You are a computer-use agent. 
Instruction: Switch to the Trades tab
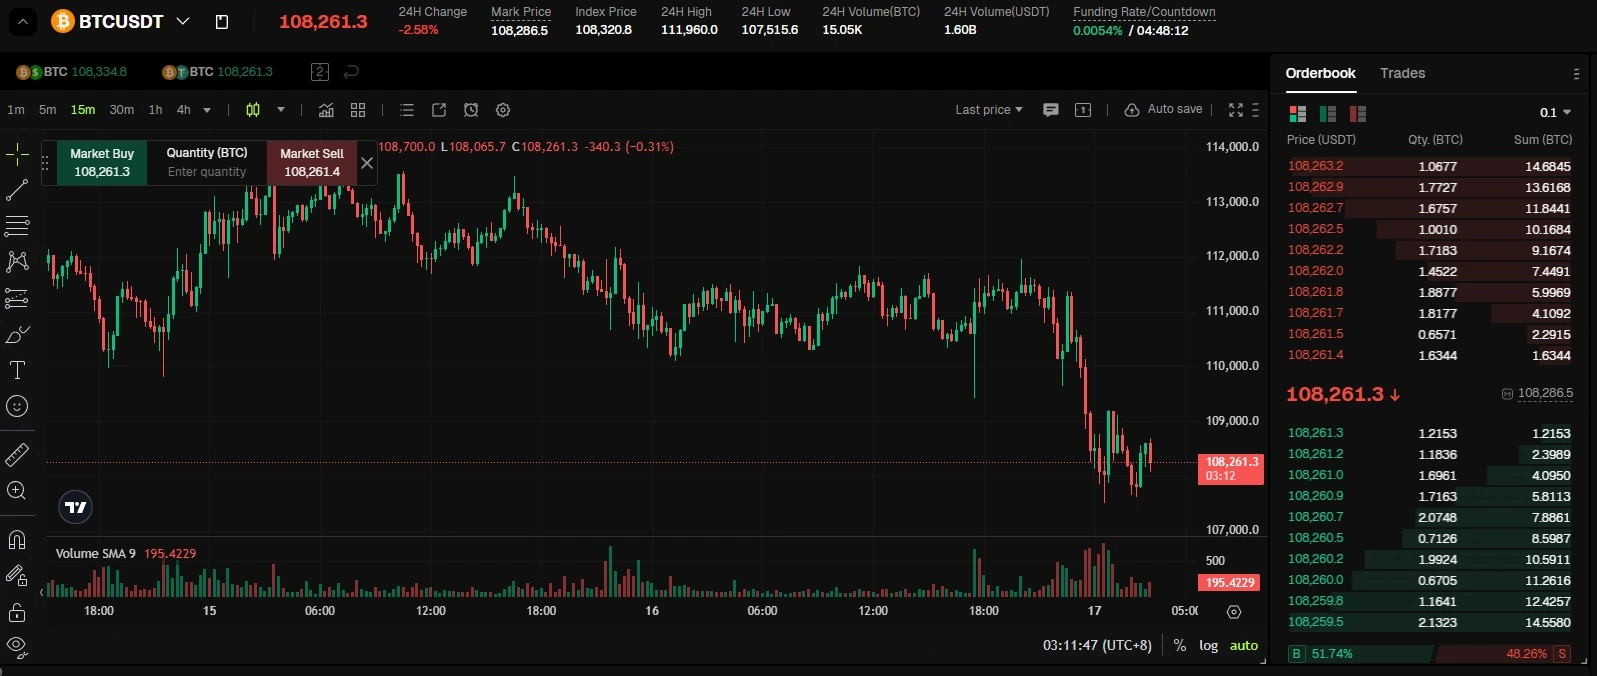pos(1402,73)
